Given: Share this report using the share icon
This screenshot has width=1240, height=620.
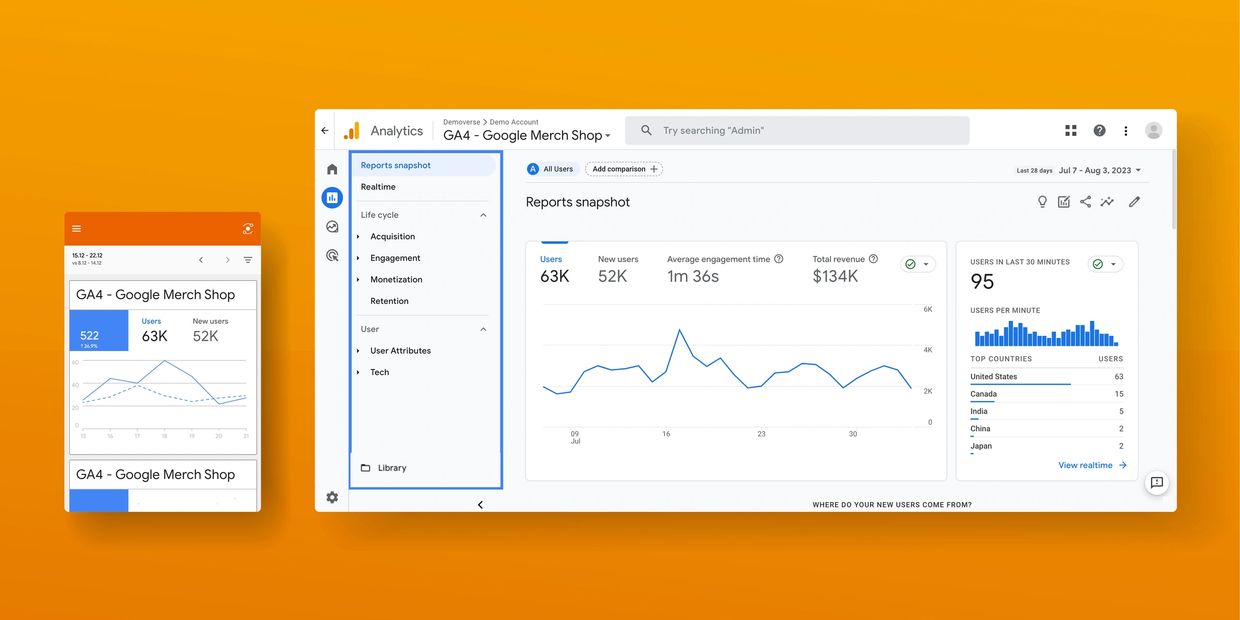Looking at the screenshot, I should pos(1086,201).
